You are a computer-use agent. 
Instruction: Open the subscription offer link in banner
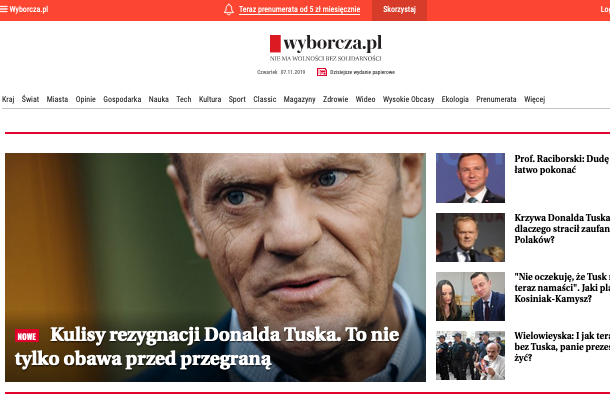(x=299, y=9)
